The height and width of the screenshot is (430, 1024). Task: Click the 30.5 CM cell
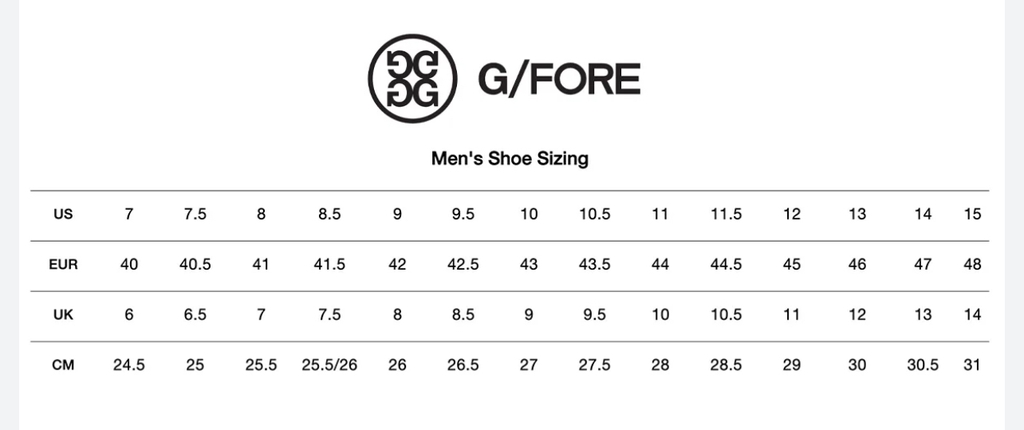click(x=923, y=365)
